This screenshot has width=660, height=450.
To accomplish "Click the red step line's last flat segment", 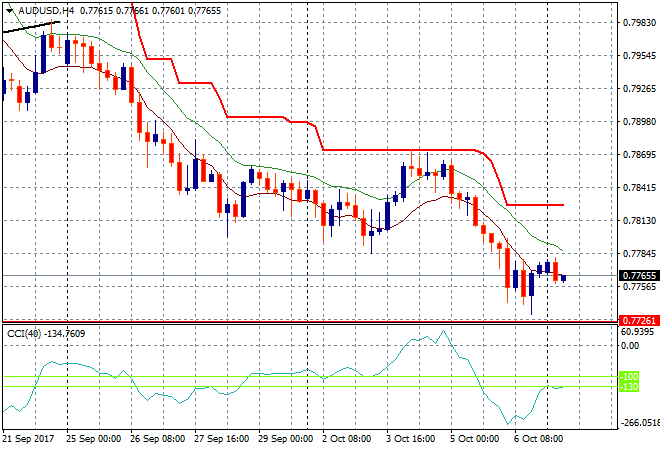I will point(535,205).
